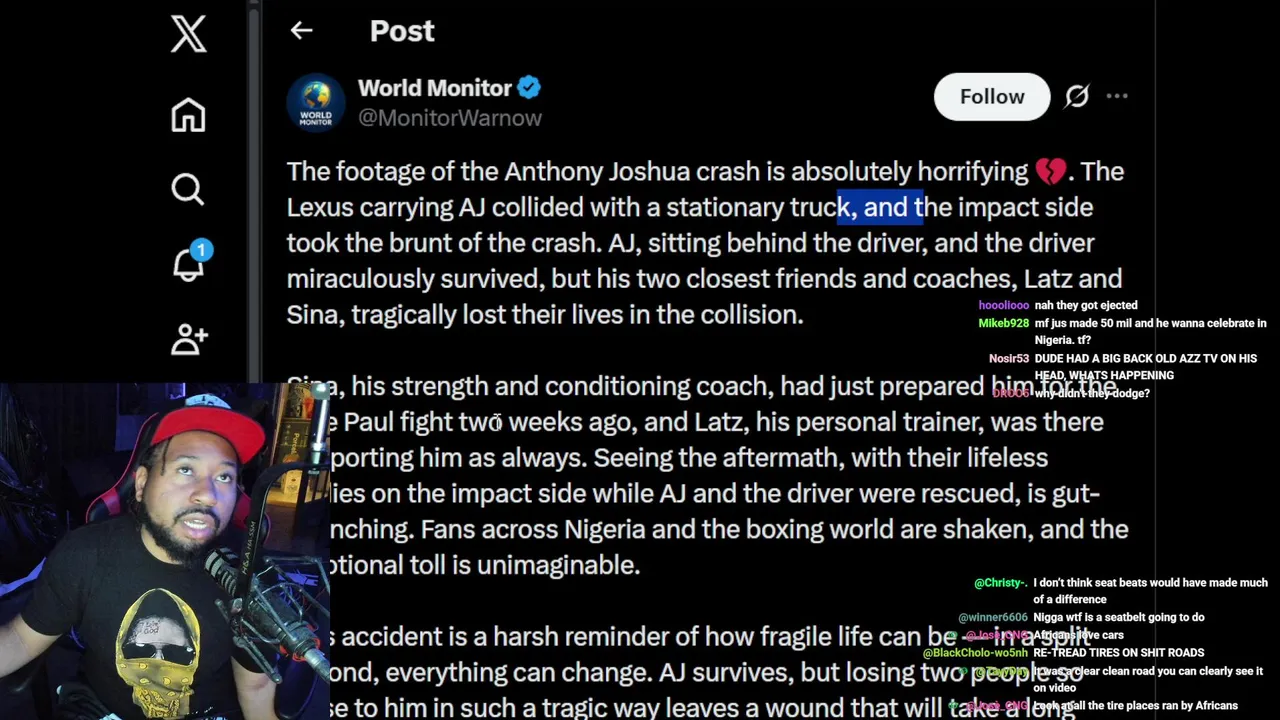This screenshot has width=1280, height=720.
Task: Click the broken heart emoji in post
Action: pyautogui.click(x=1050, y=172)
